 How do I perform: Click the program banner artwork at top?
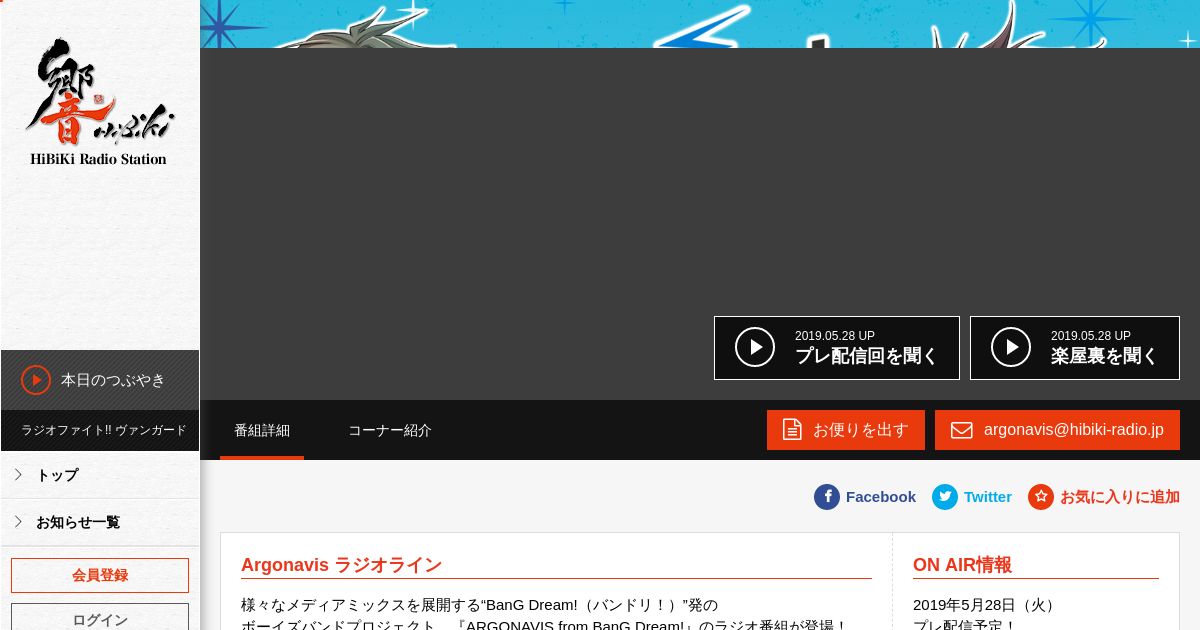point(700,24)
